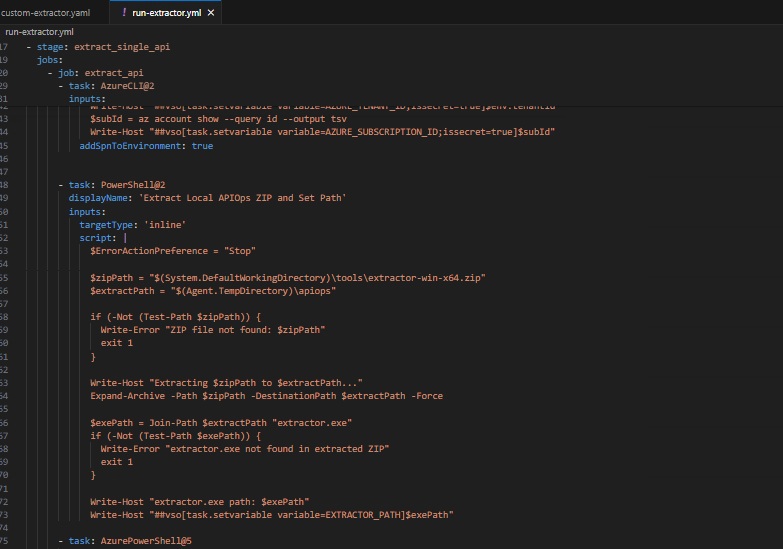The height and width of the screenshot is (549, 783).
Task: Click 'inputs:' under the PowerShell@2 task
Action: (x=87, y=212)
